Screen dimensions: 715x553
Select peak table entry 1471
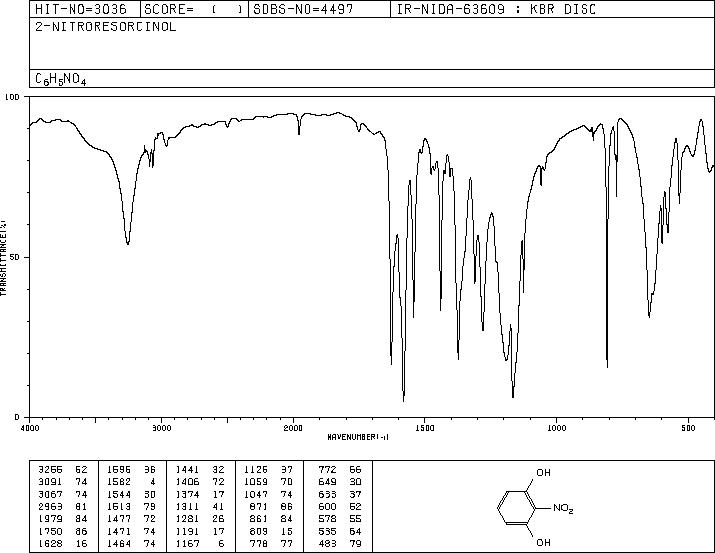pyautogui.click(x=119, y=532)
